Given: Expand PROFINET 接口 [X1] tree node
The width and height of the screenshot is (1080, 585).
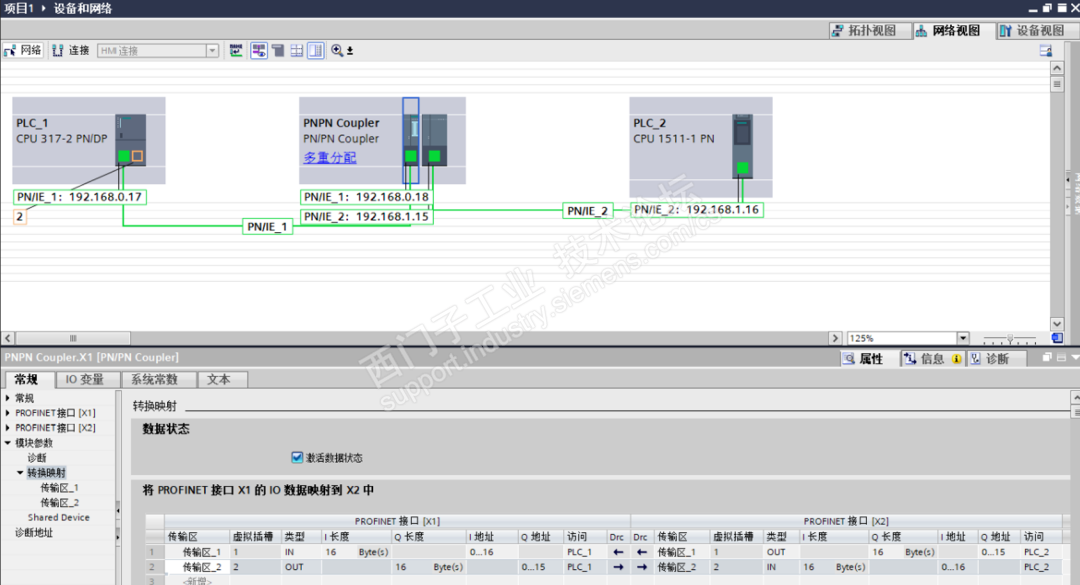Looking at the screenshot, I should (x=8, y=413).
